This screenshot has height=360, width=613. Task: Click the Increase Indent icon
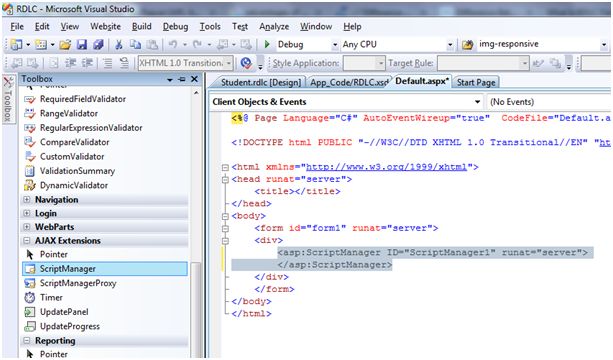pyautogui.click(x=86, y=63)
